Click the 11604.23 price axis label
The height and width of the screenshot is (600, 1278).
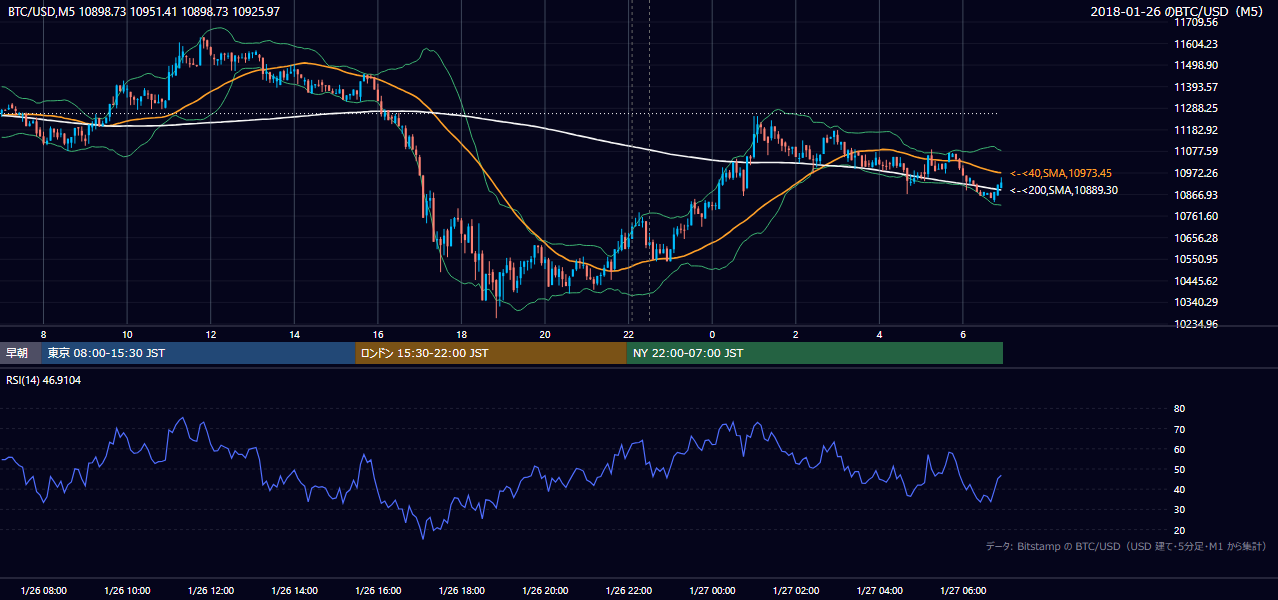point(1196,44)
